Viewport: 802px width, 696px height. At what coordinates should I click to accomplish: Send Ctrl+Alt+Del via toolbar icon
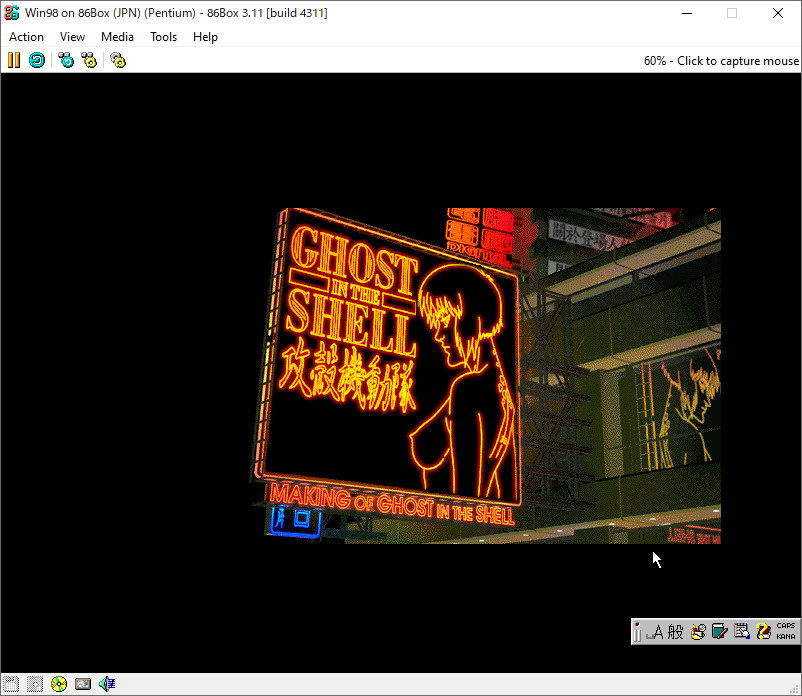66,60
